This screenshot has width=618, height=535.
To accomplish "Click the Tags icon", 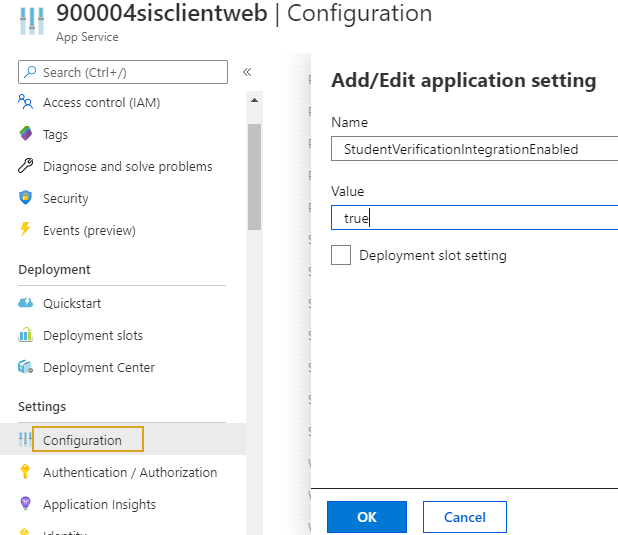I will pos(26,134).
